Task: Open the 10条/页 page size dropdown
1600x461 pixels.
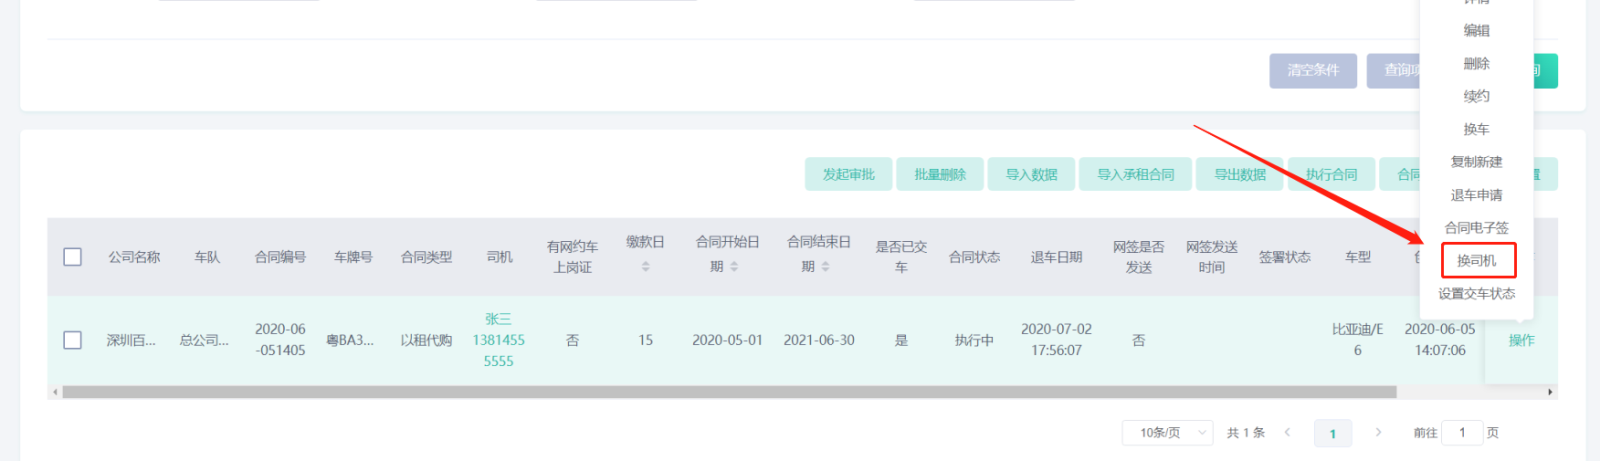Action: [x=1167, y=433]
